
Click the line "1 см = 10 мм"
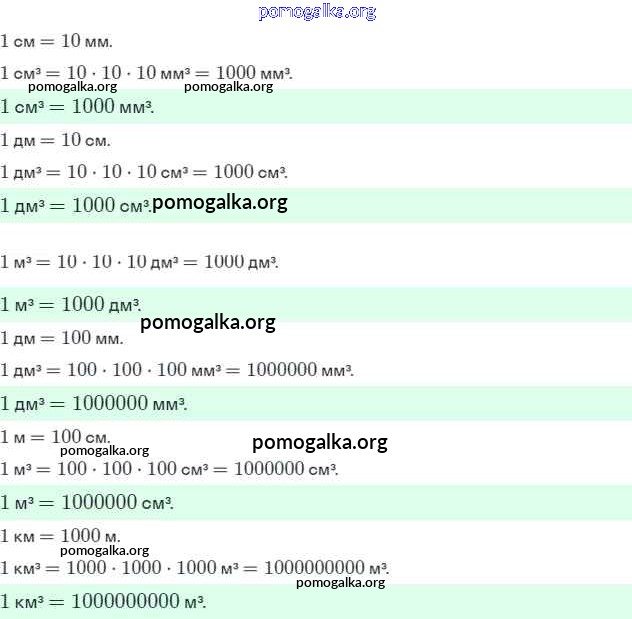[57, 42]
